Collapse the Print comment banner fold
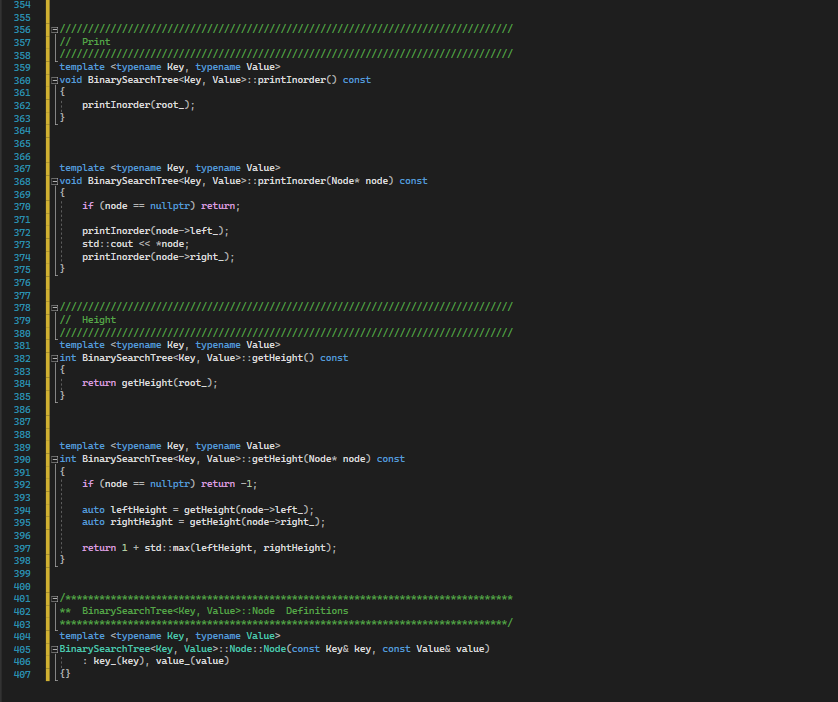 point(53,29)
